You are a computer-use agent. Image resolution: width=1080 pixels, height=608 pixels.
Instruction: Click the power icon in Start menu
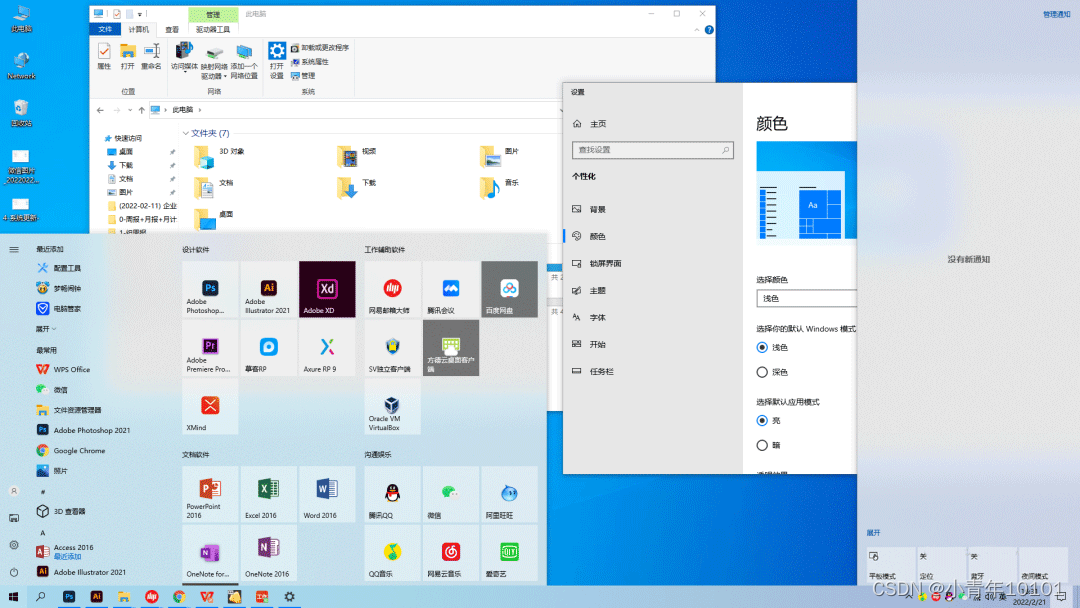click(x=14, y=572)
